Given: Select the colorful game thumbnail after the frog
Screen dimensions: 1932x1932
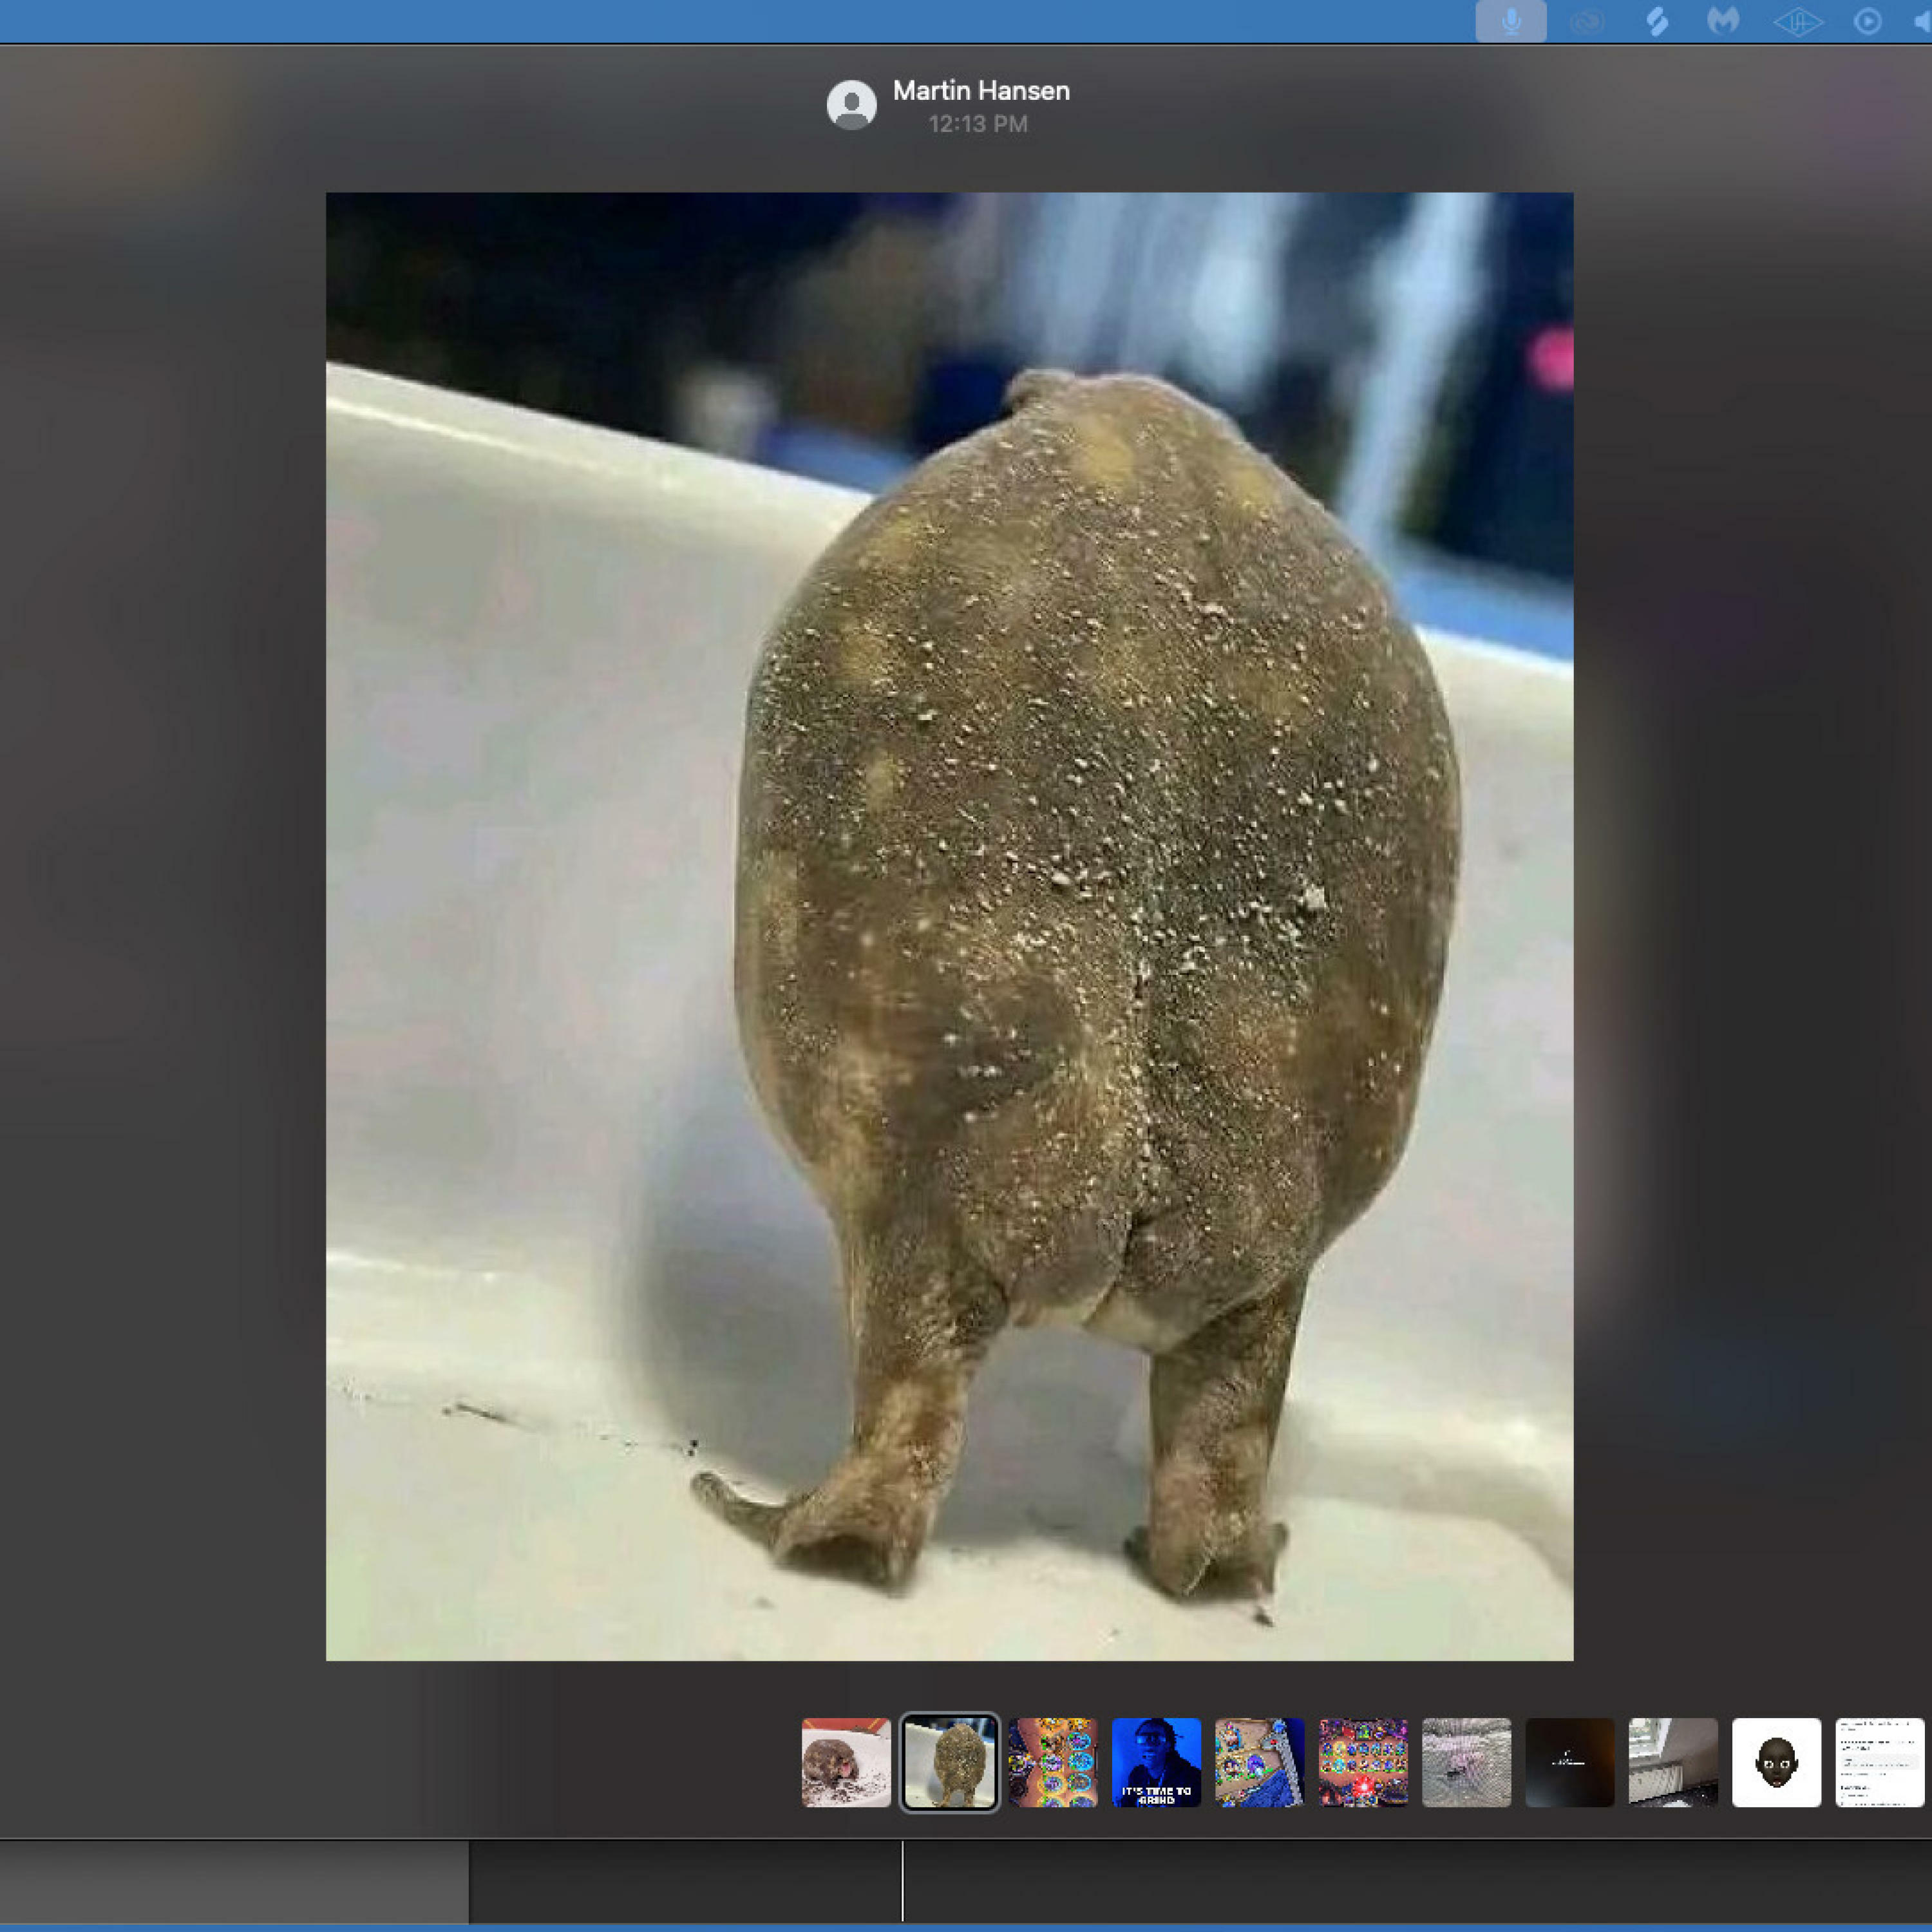Looking at the screenshot, I should 1053,1762.
